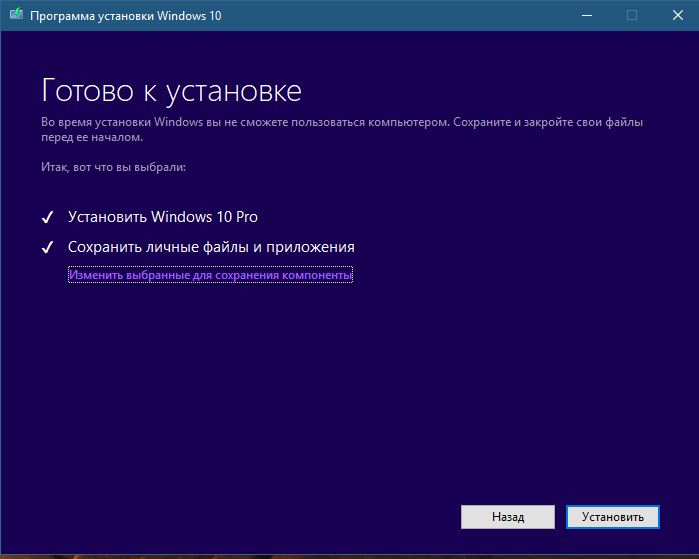Viewport: 699px width, 559px height.
Task: Select text Сохранить личные файлы и приложения
Action: pyautogui.click(x=211, y=247)
